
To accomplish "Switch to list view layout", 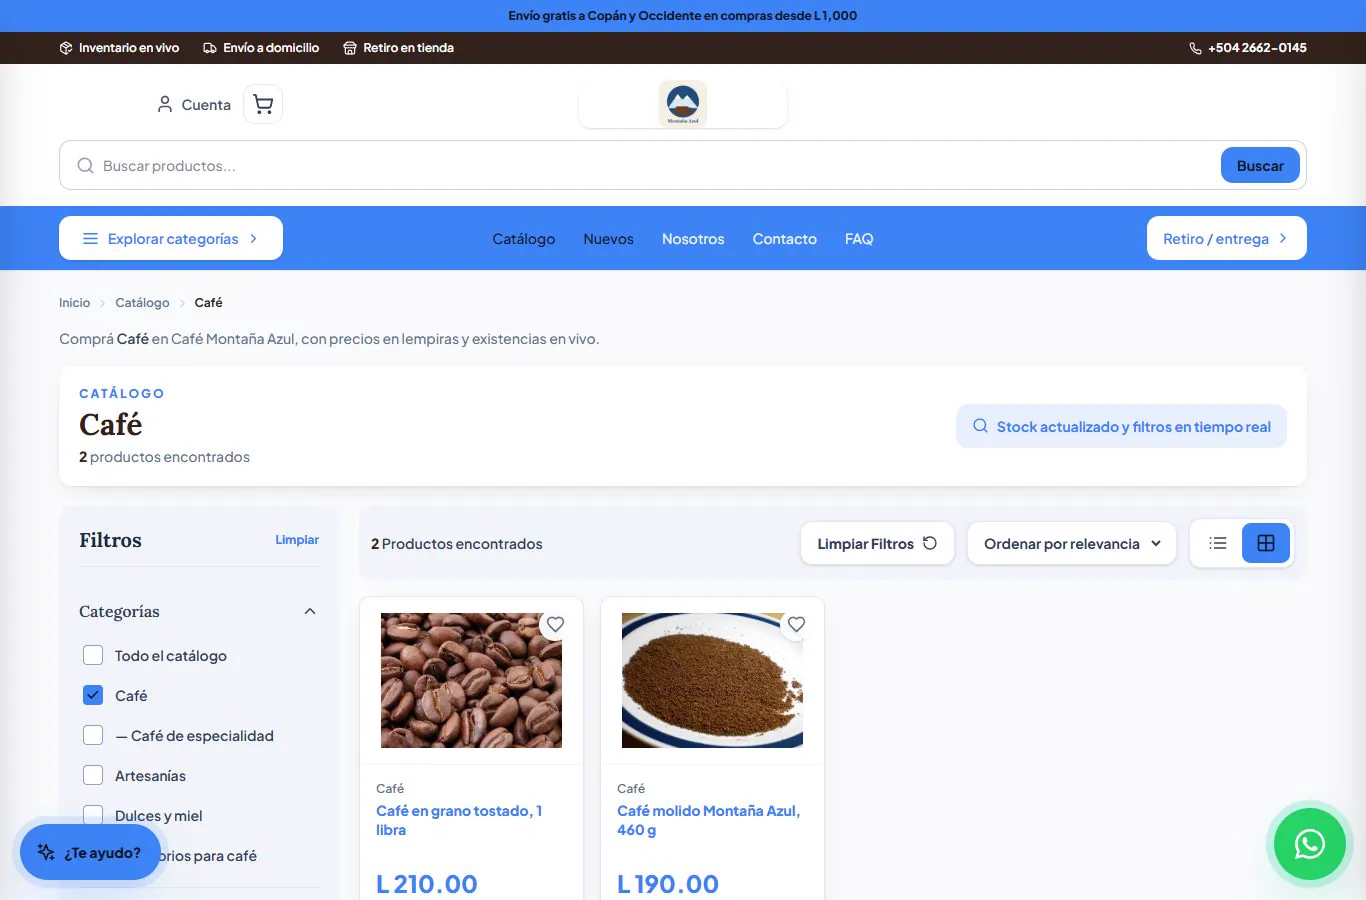I will coord(1218,543).
